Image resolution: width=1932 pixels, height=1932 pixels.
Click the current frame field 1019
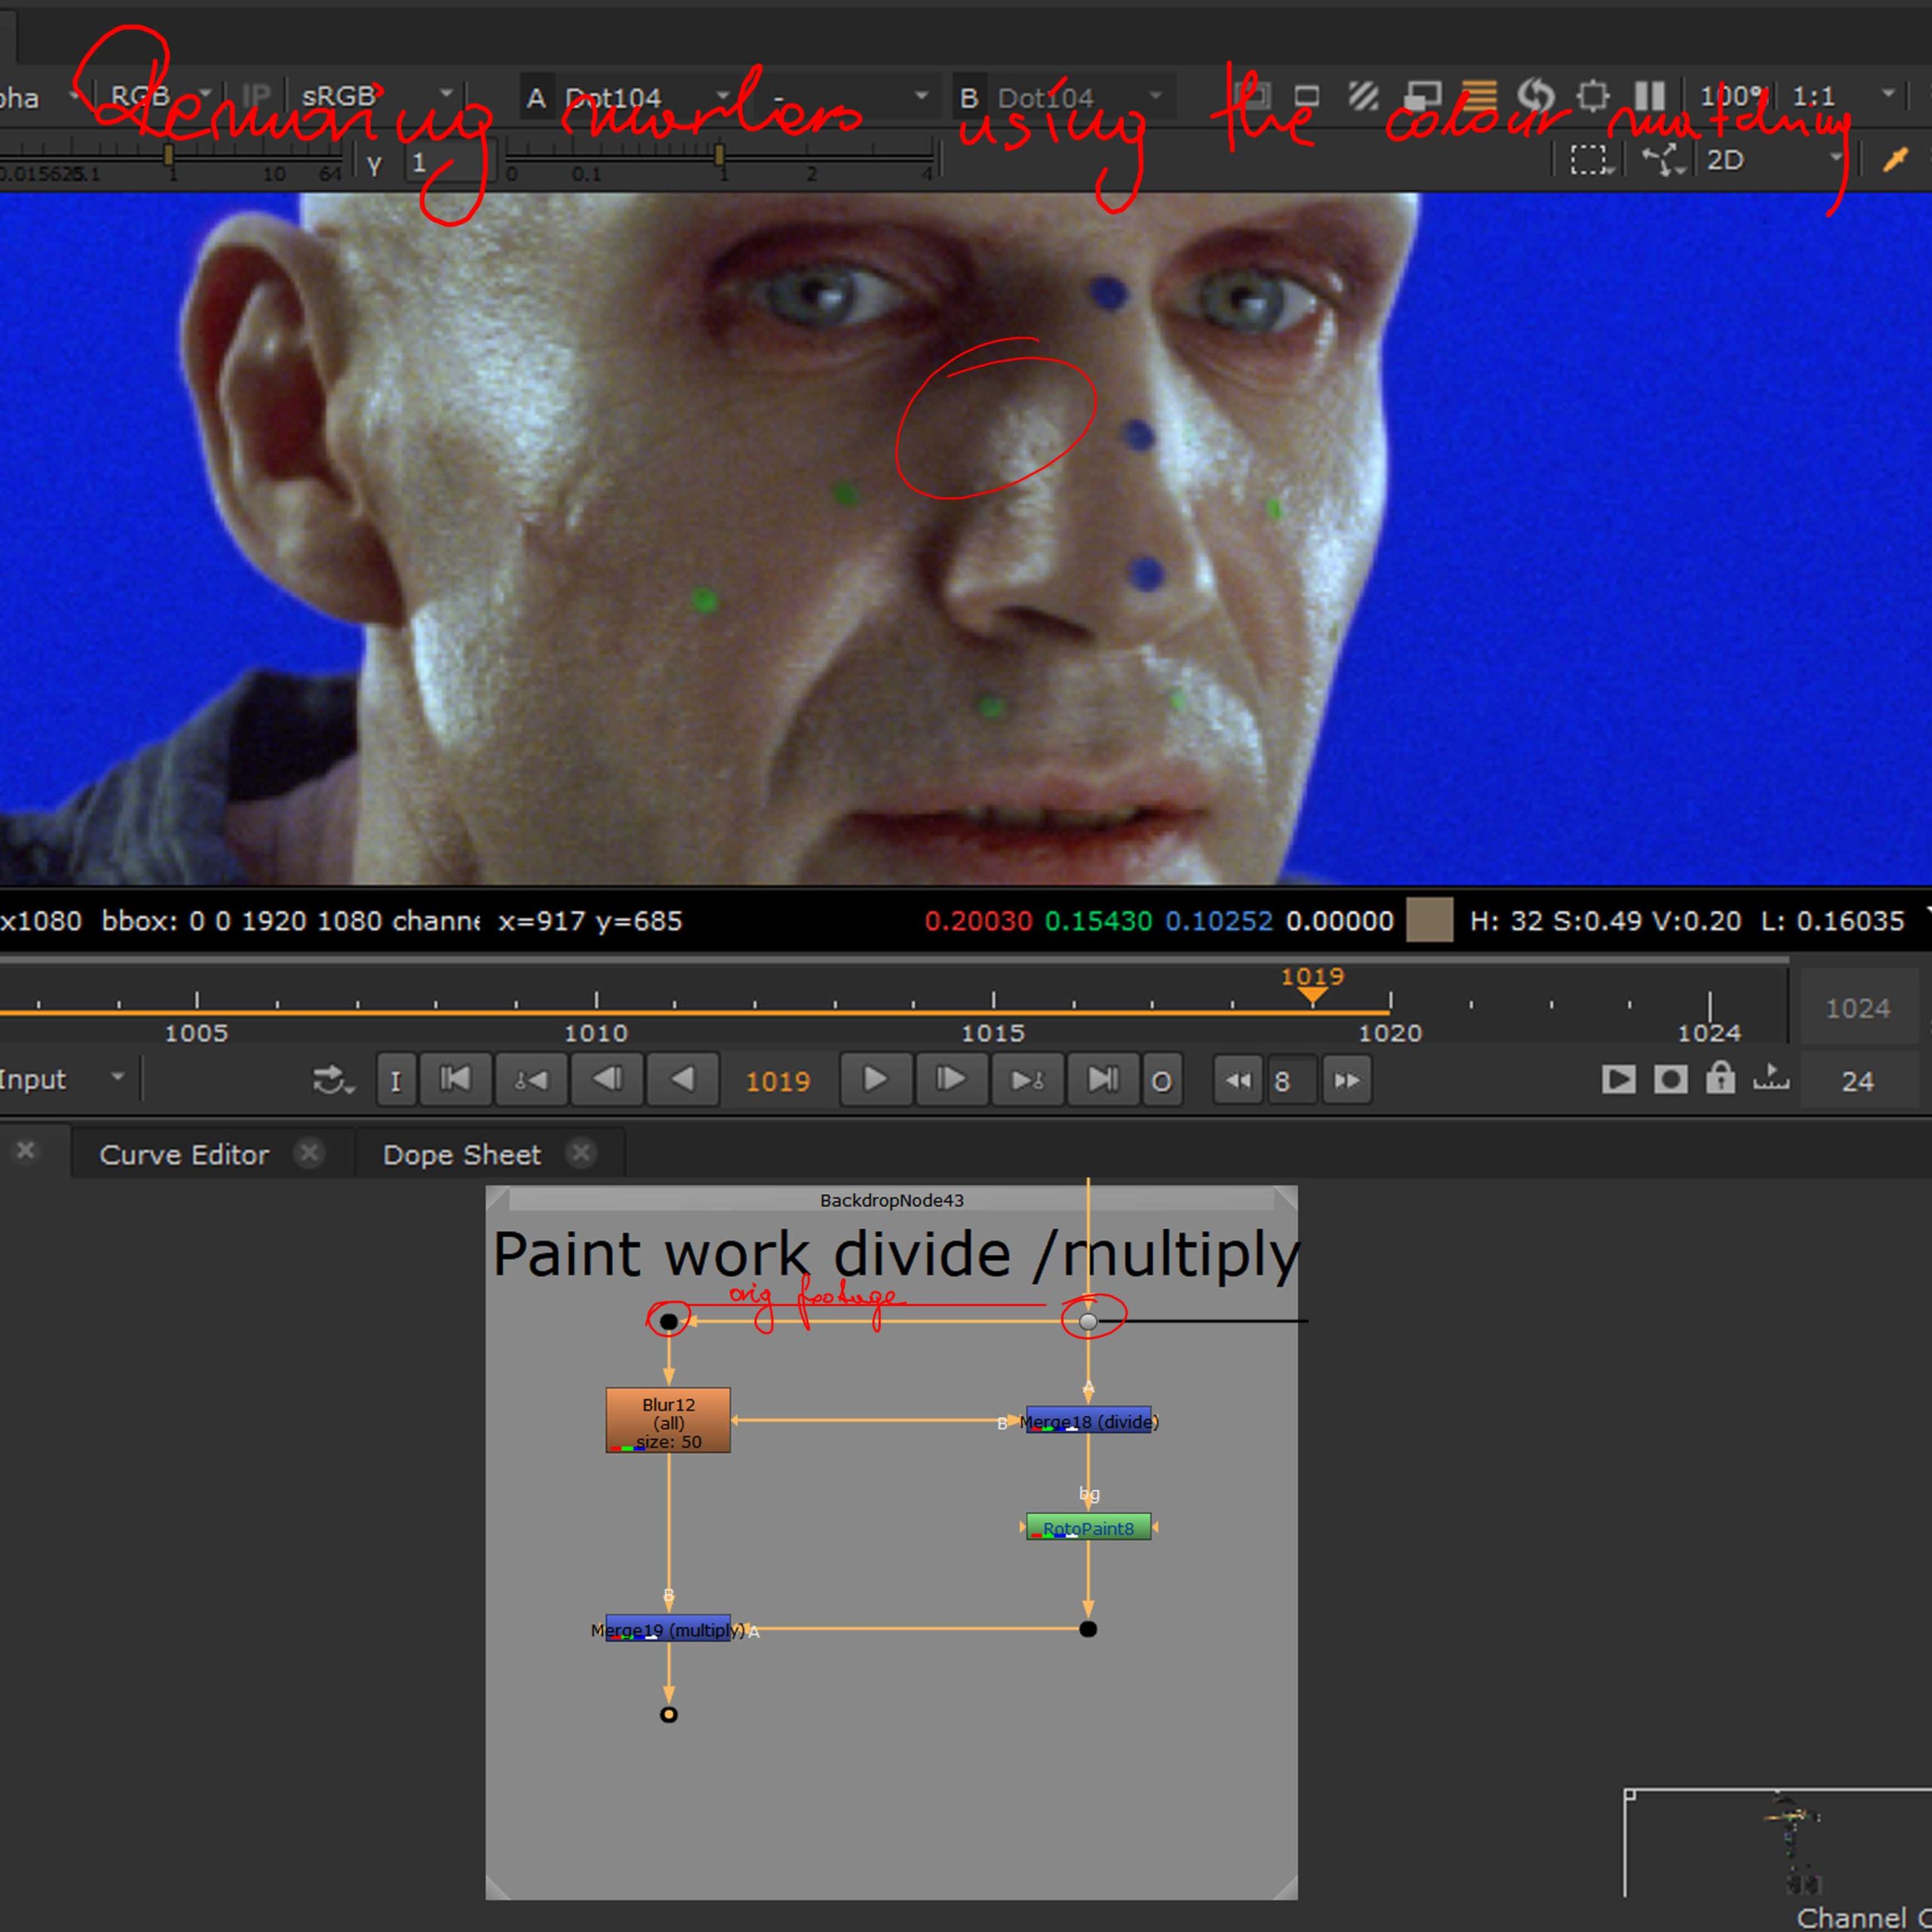[778, 1081]
